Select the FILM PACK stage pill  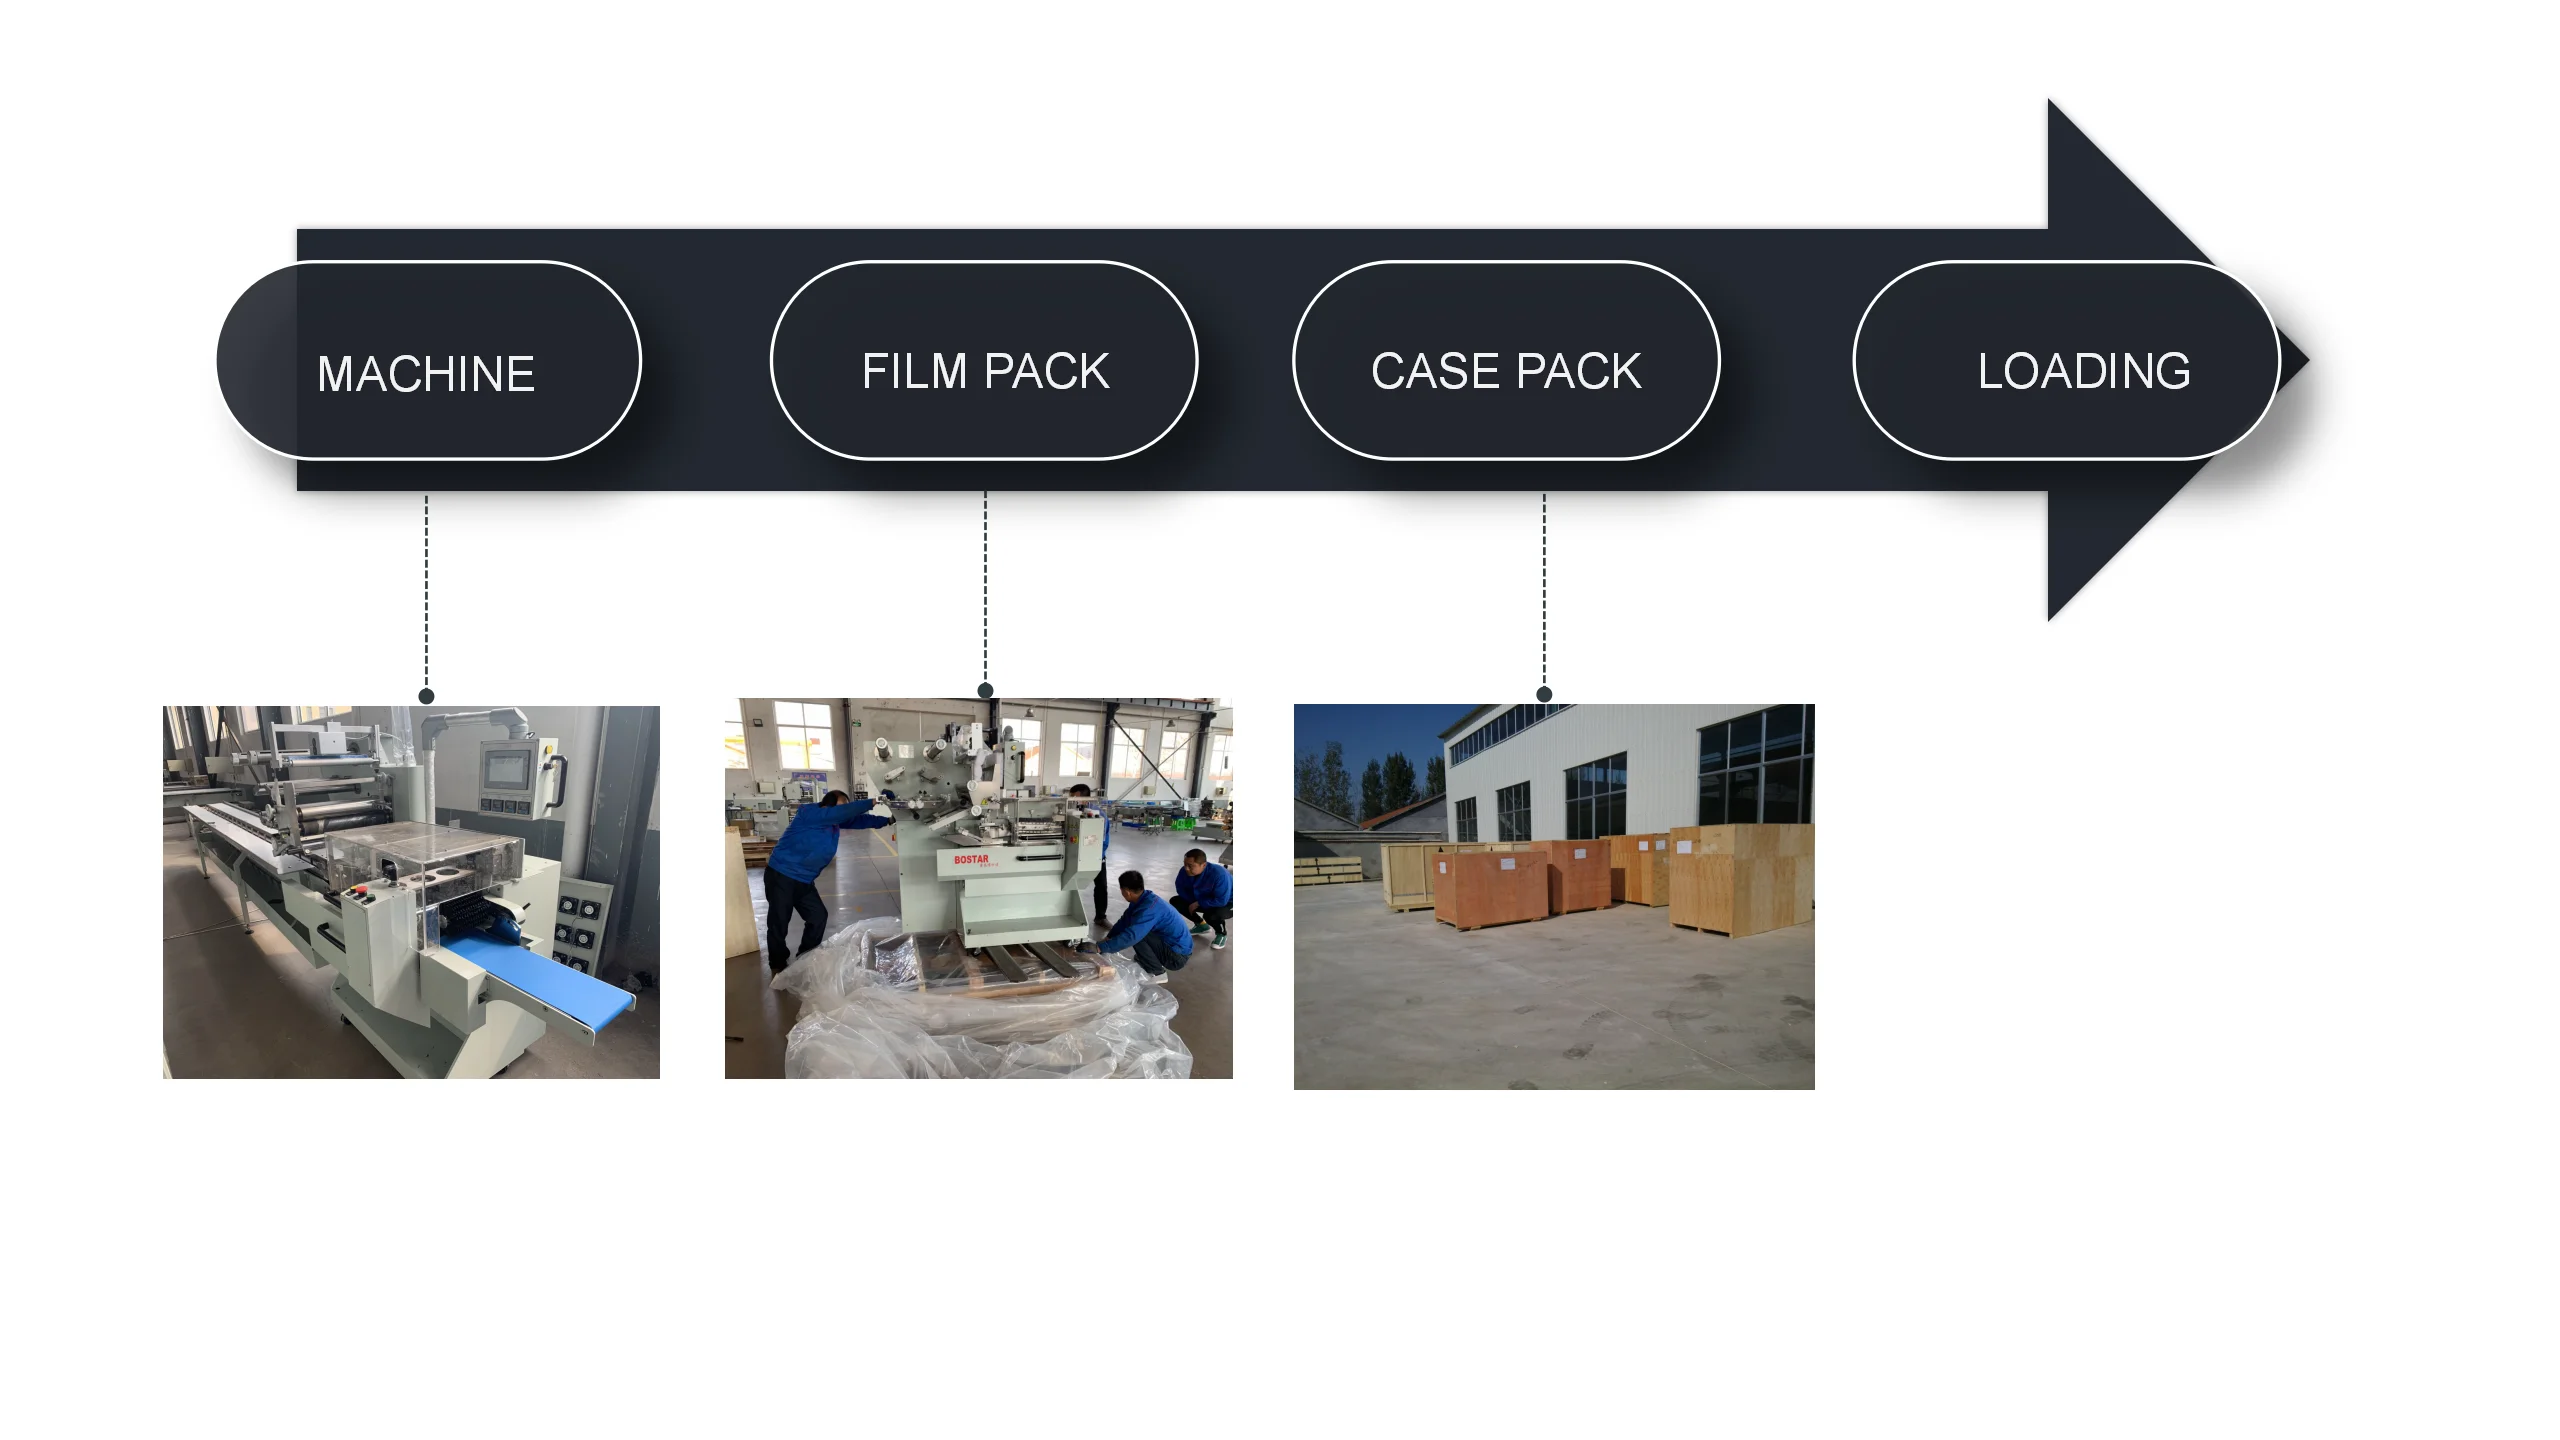(x=984, y=361)
